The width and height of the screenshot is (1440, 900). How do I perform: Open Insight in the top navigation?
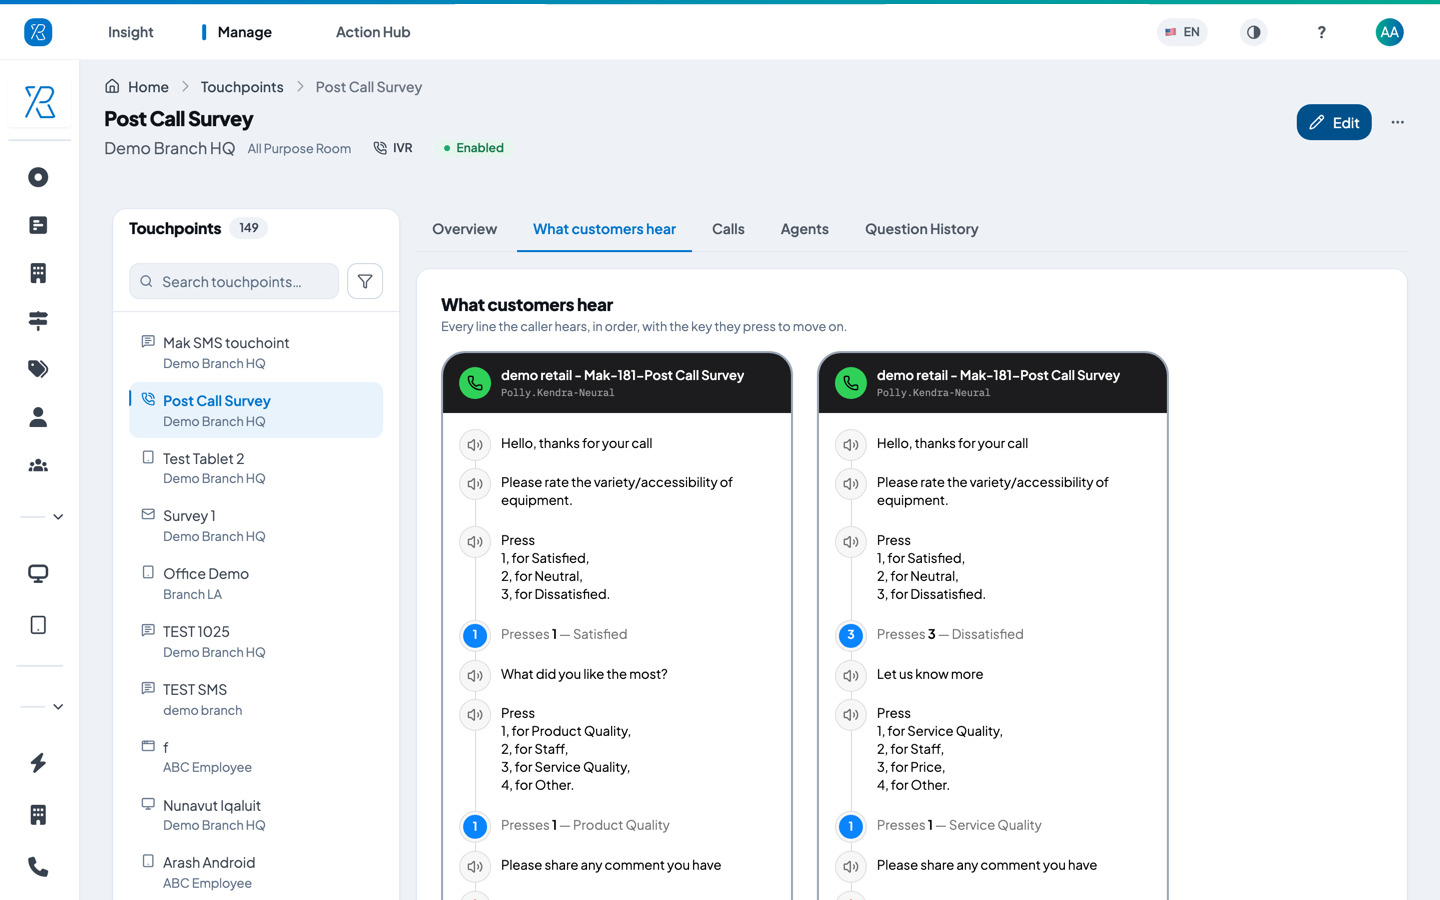tap(131, 32)
